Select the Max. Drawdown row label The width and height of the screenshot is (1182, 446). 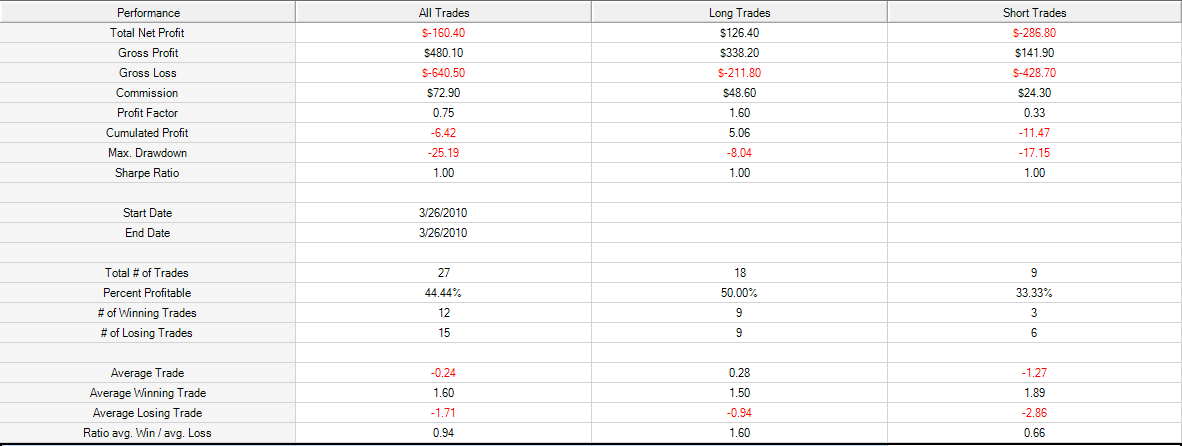147,153
